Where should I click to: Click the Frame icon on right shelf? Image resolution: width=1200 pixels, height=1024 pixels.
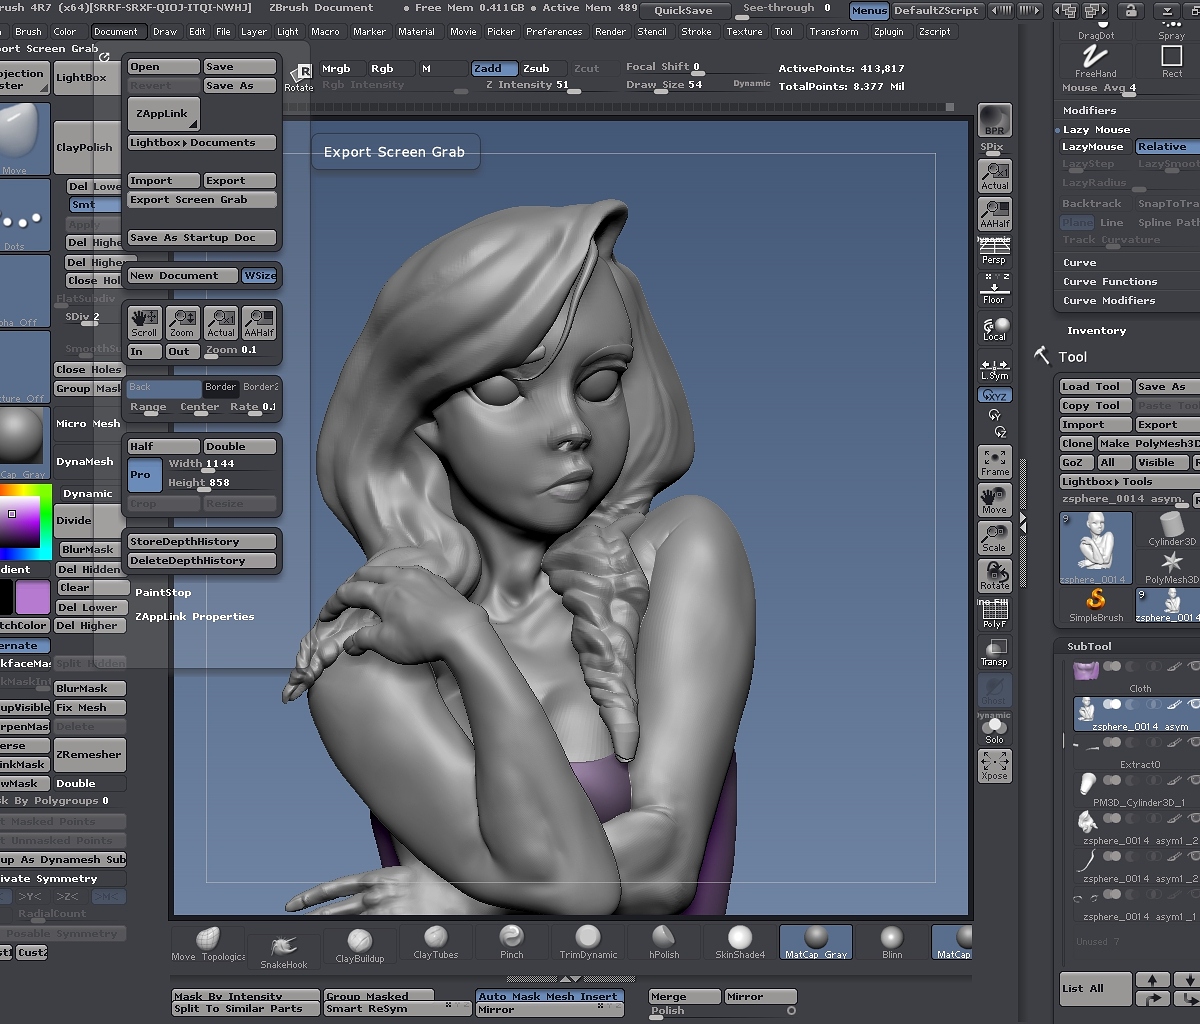tap(994, 462)
